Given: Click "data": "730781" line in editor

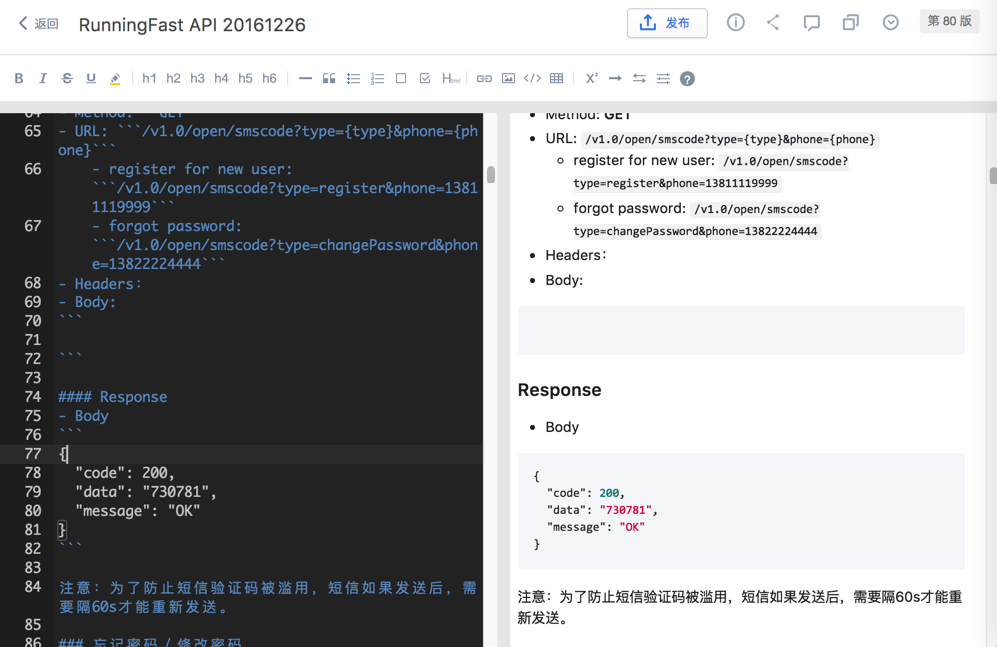Looking at the screenshot, I should (x=146, y=492).
